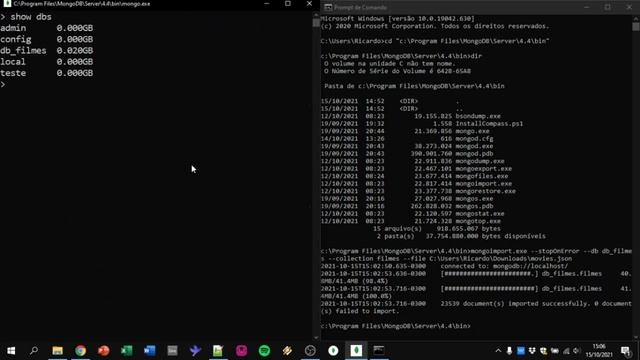640x360 pixels.
Task: Click 'Microsoft Windows [versão' header line
Action: (398, 18)
